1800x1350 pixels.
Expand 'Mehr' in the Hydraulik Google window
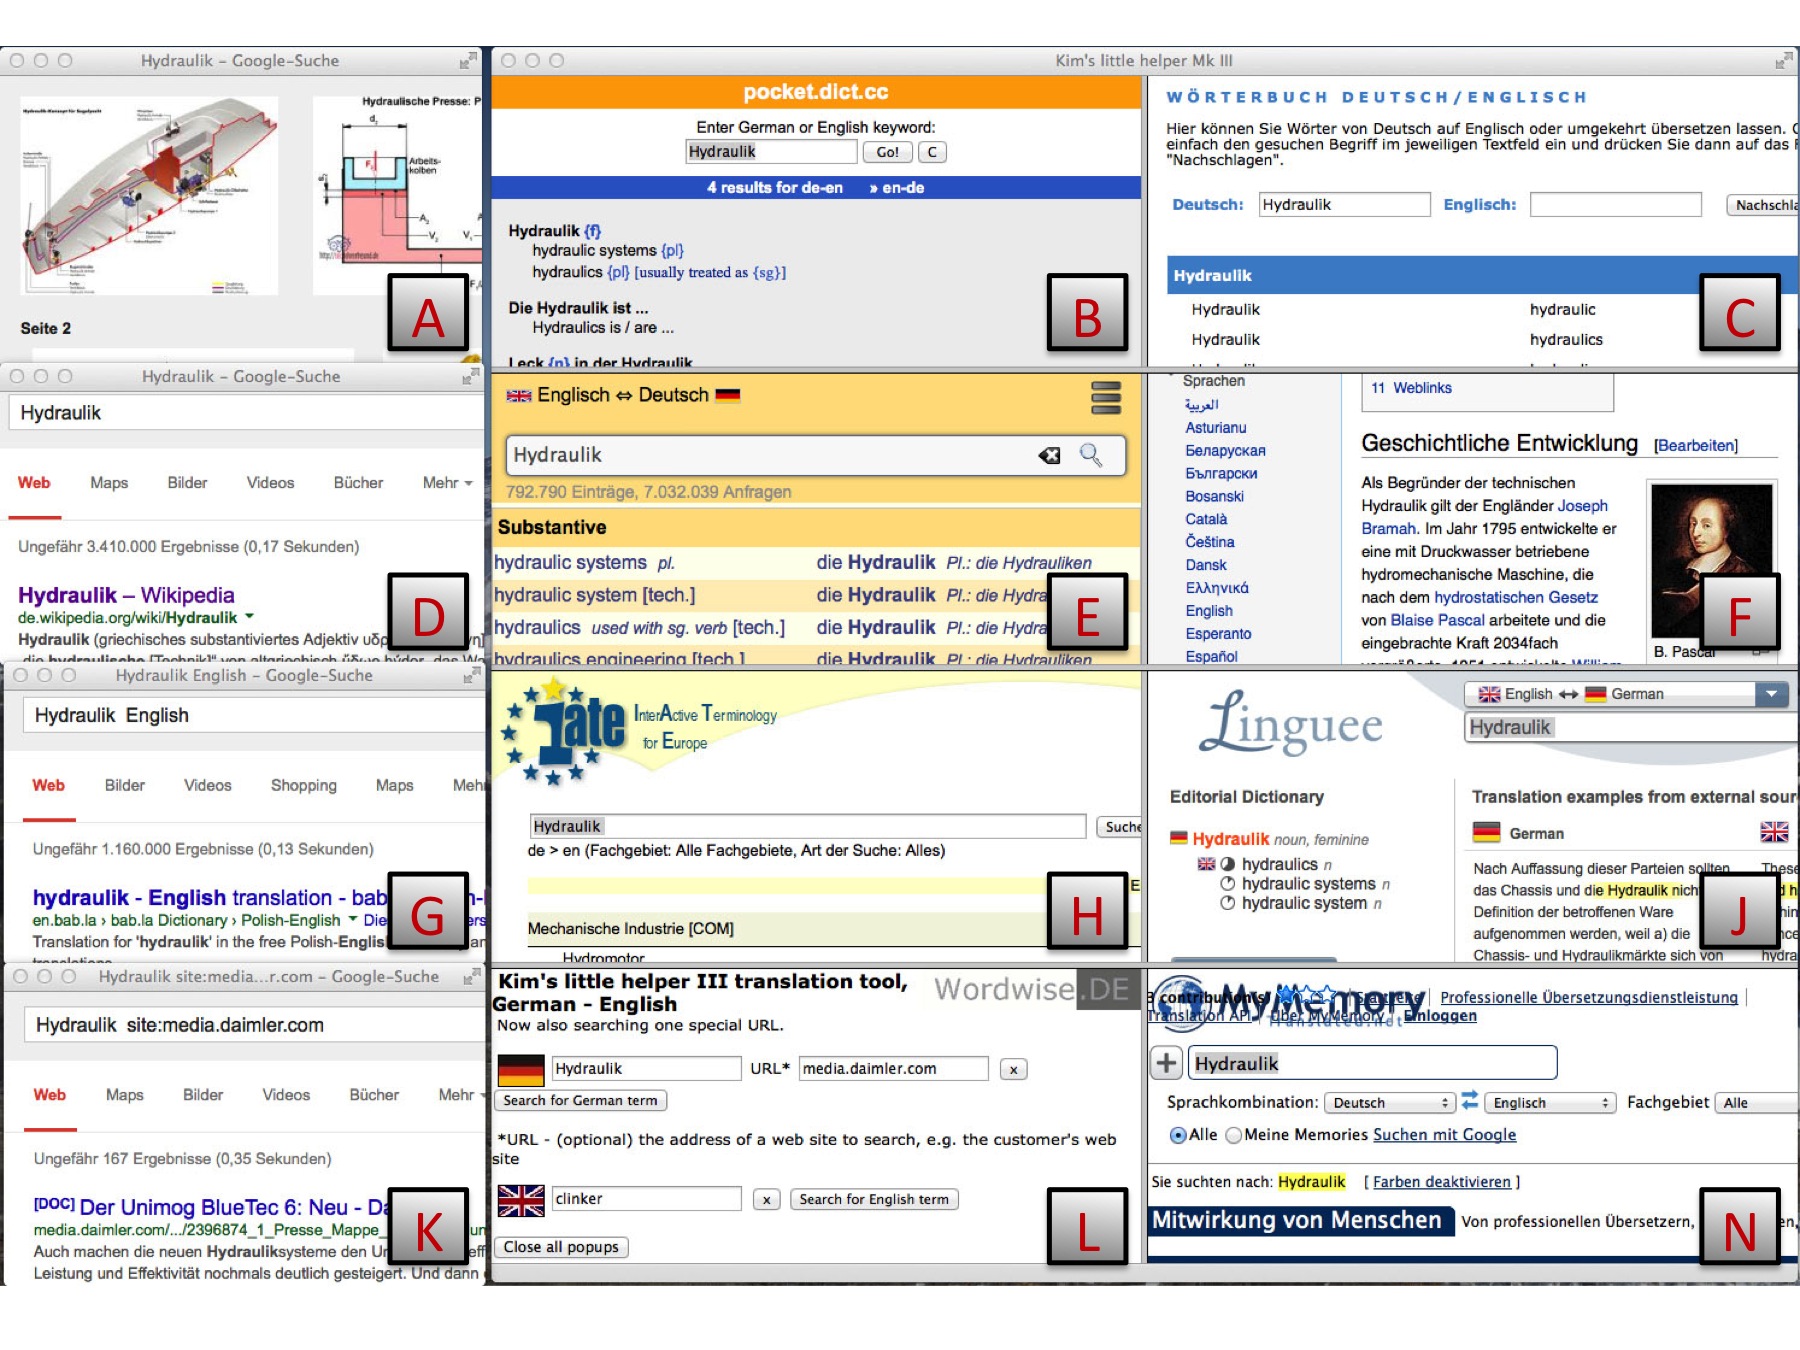click(447, 483)
